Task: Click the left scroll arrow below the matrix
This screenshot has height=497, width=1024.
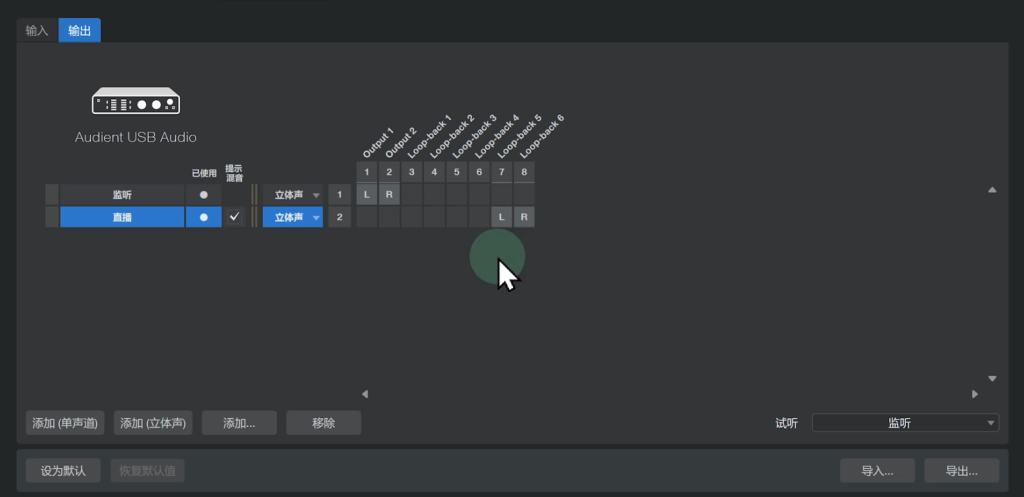Action: (365, 394)
